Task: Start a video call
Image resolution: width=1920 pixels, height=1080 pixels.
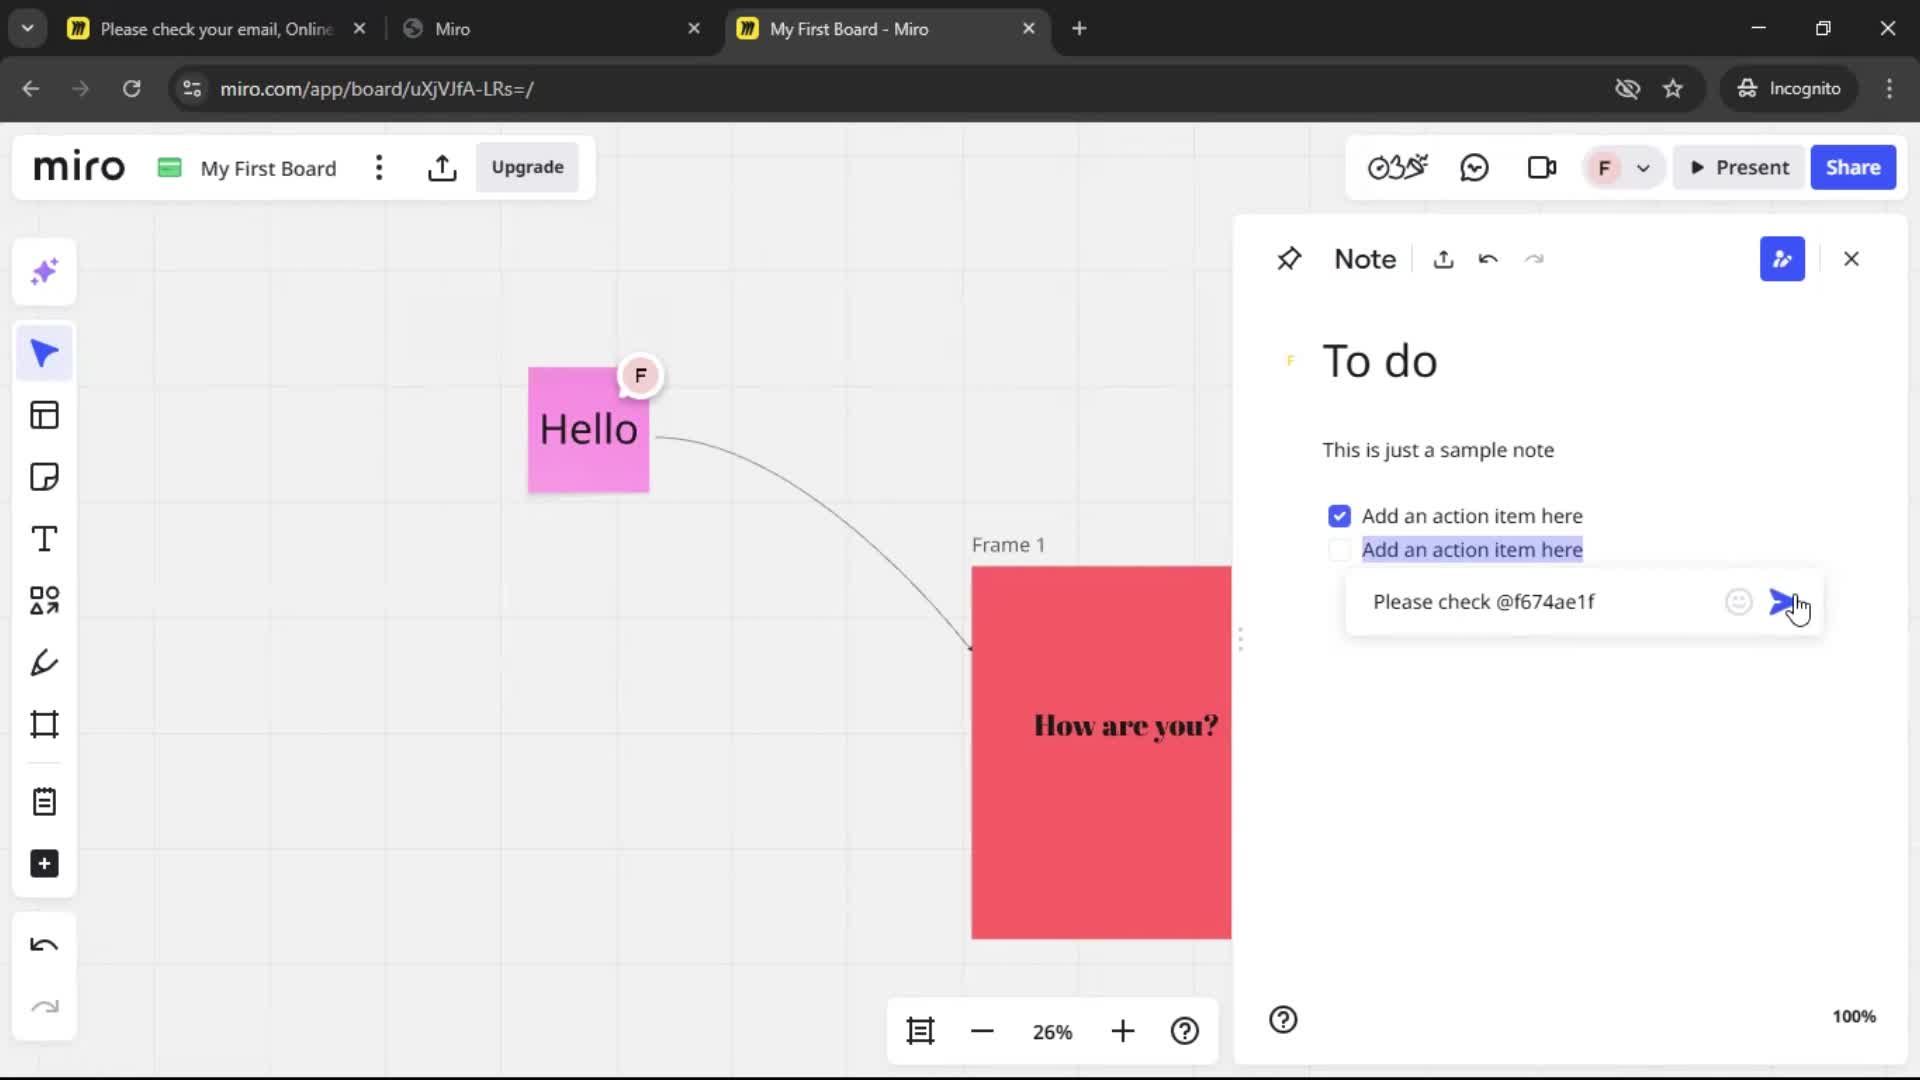Action: (x=1542, y=167)
